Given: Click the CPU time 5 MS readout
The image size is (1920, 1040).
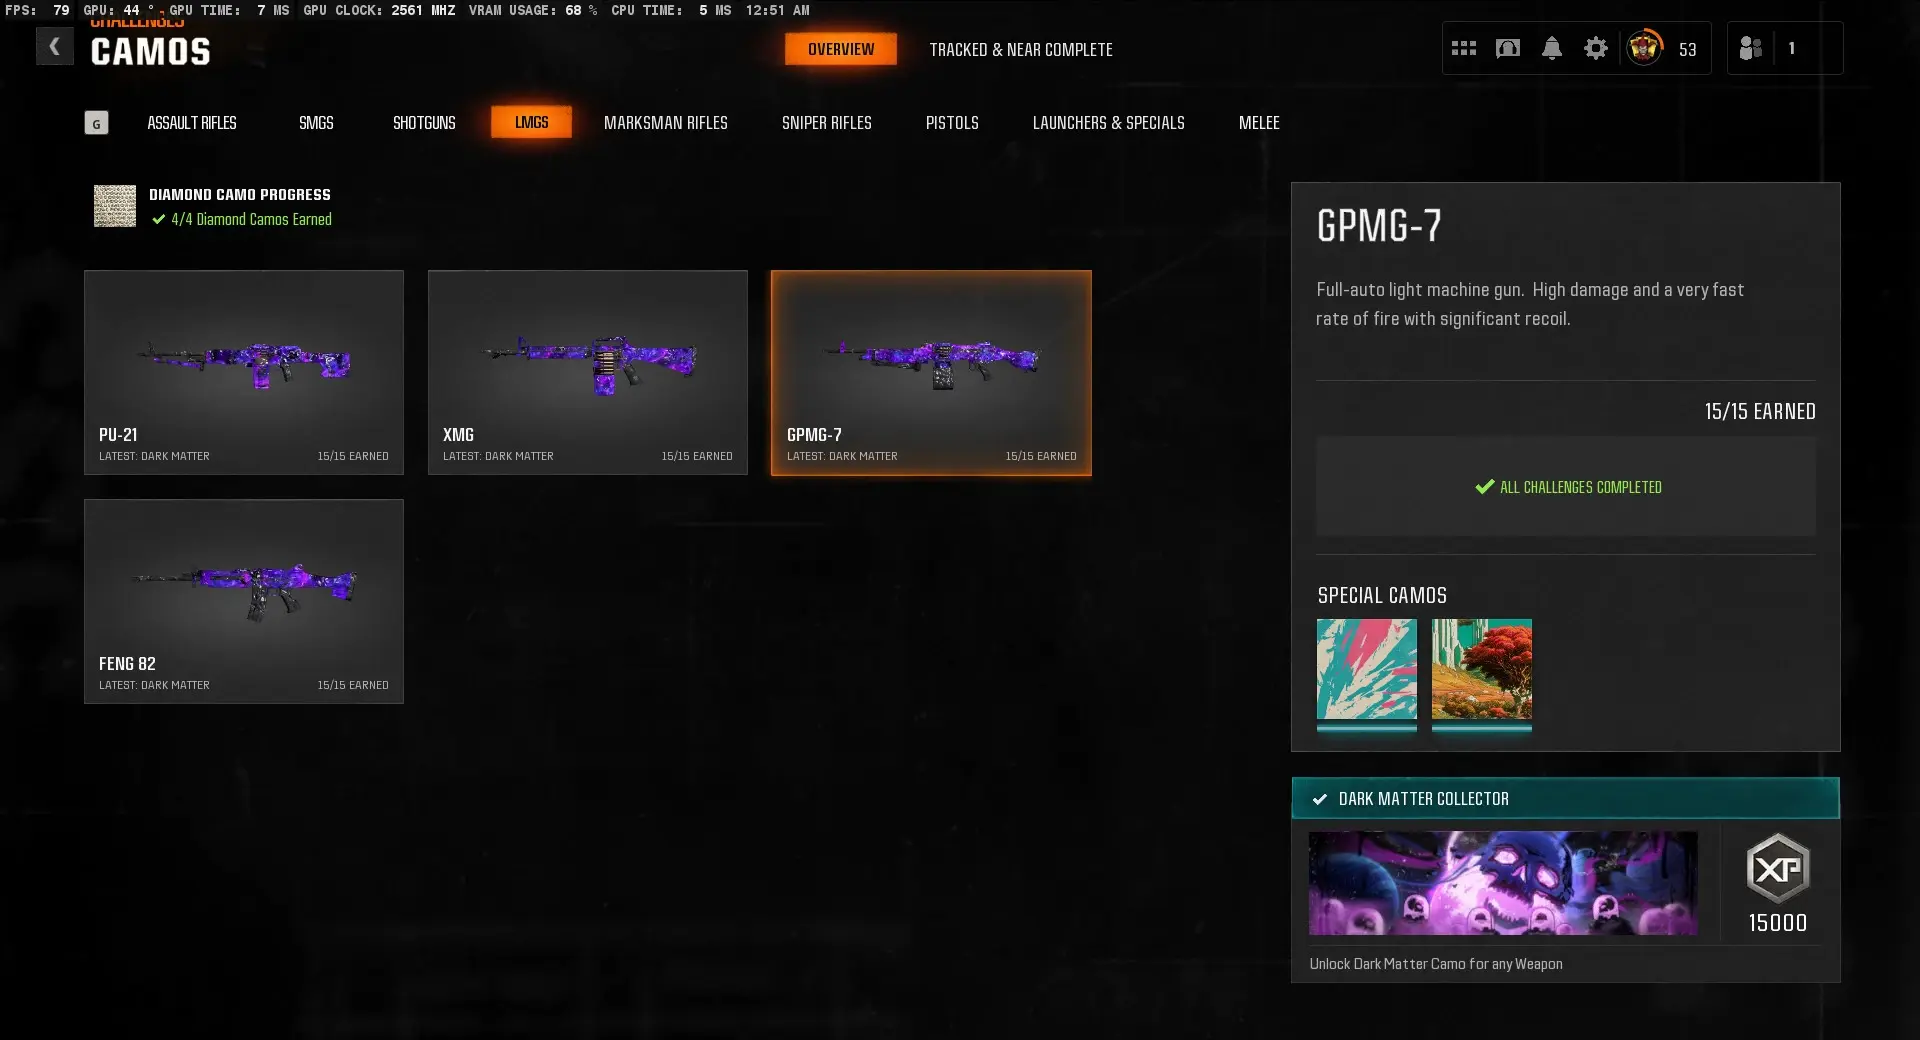Looking at the screenshot, I should (x=671, y=10).
